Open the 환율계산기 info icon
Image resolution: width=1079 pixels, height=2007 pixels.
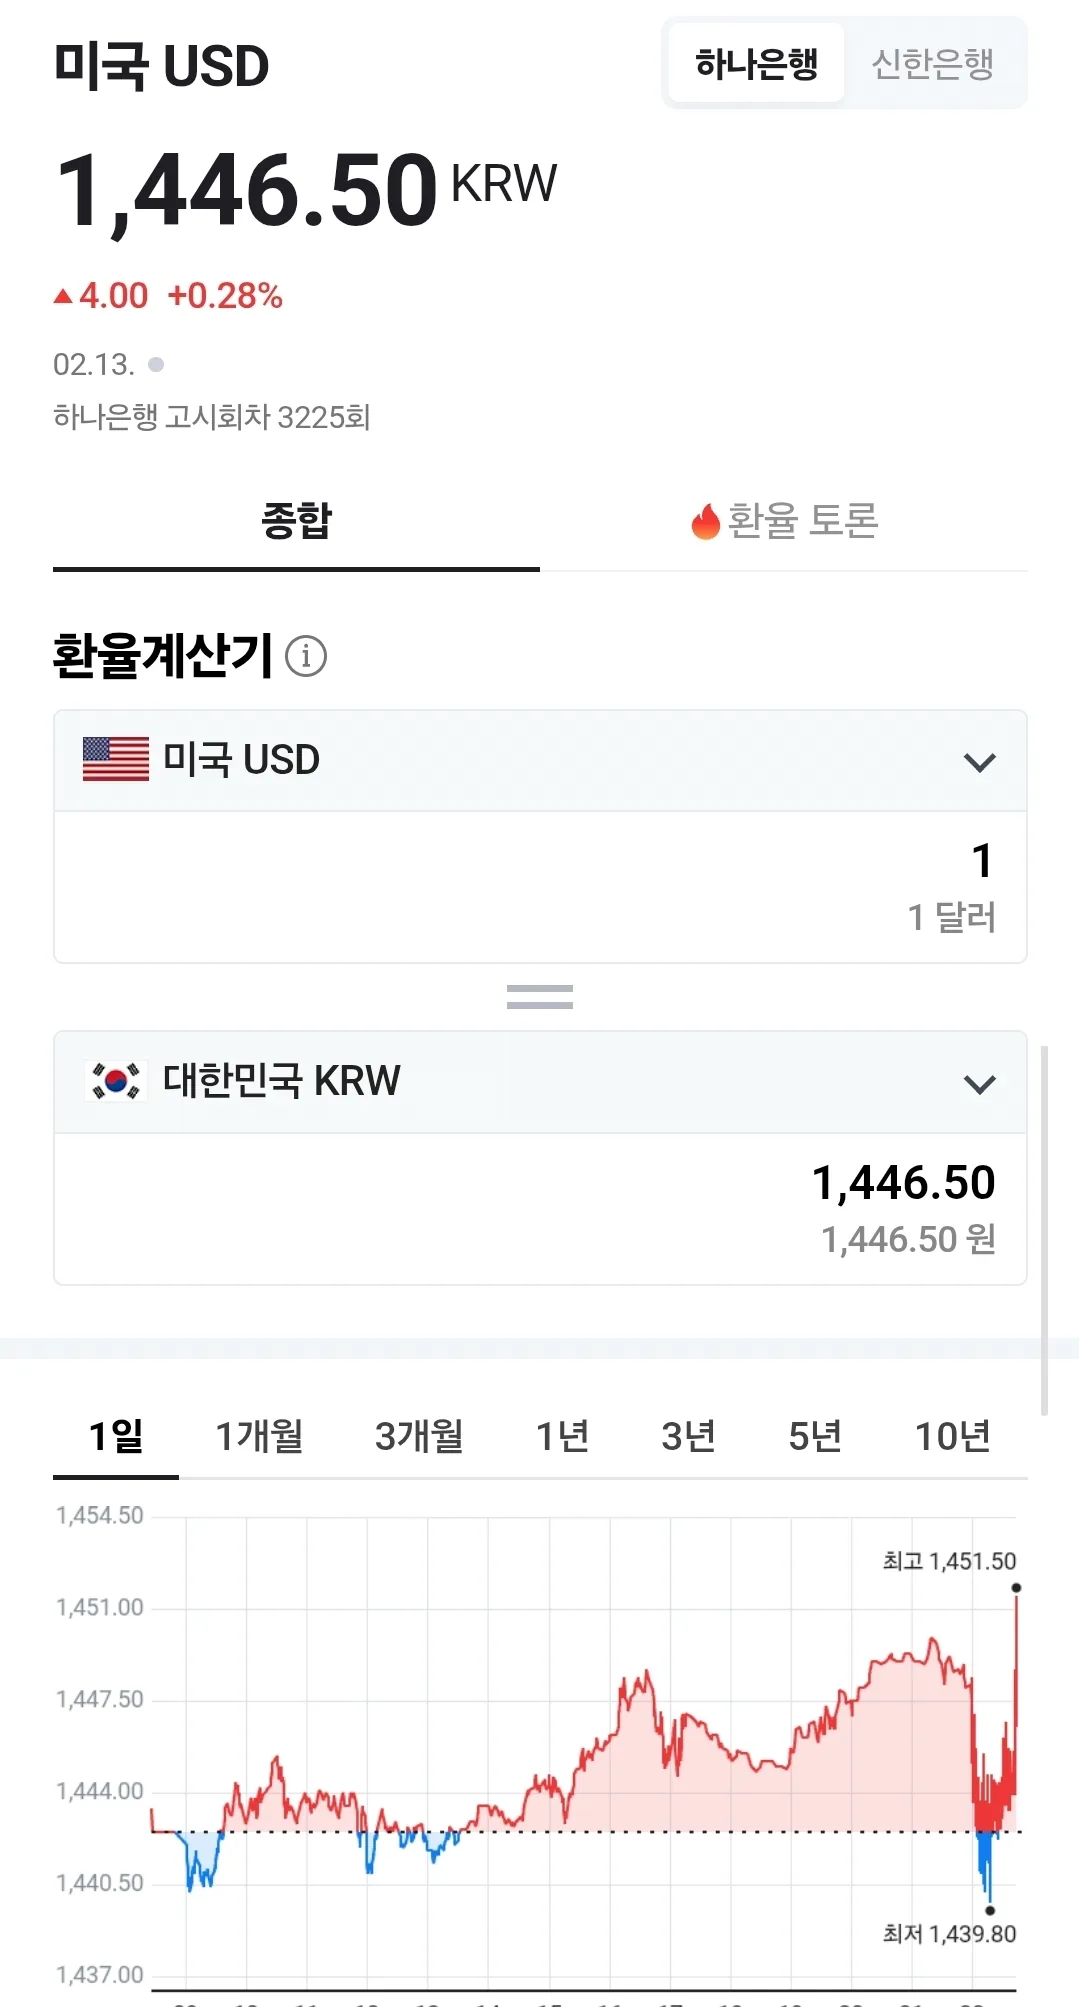click(x=306, y=656)
